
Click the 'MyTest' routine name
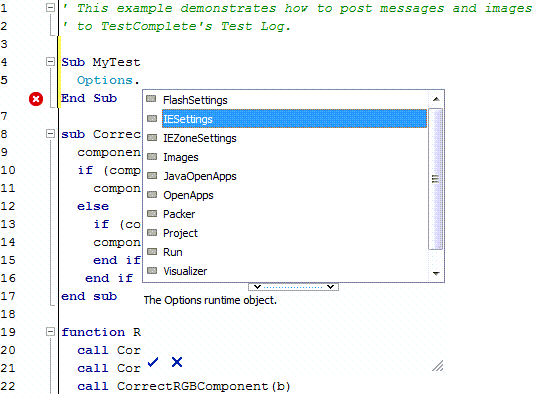tap(116, 62)
